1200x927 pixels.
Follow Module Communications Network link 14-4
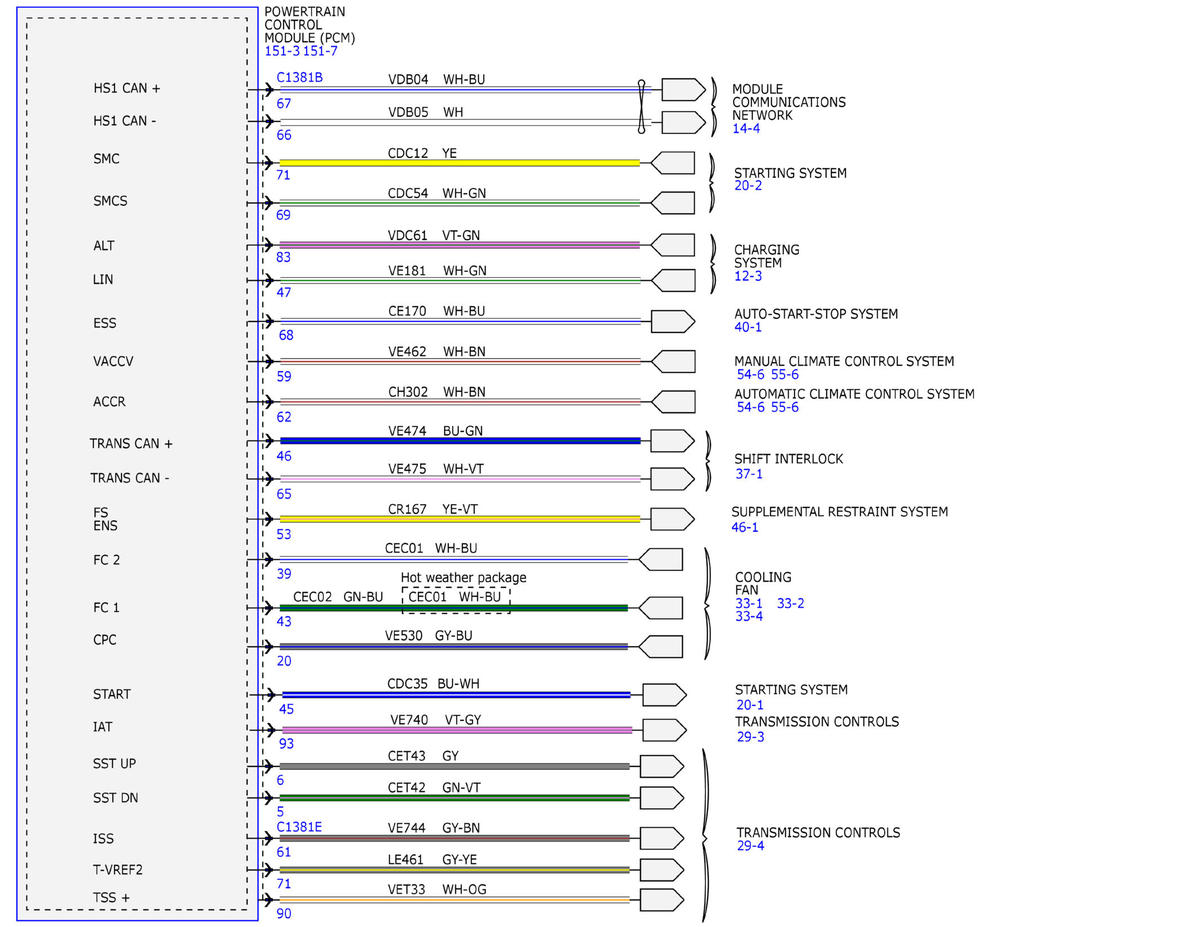point(747,129)
